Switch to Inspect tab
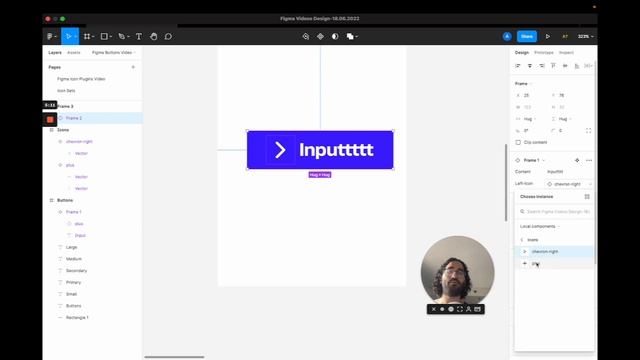 click(566, 53)
